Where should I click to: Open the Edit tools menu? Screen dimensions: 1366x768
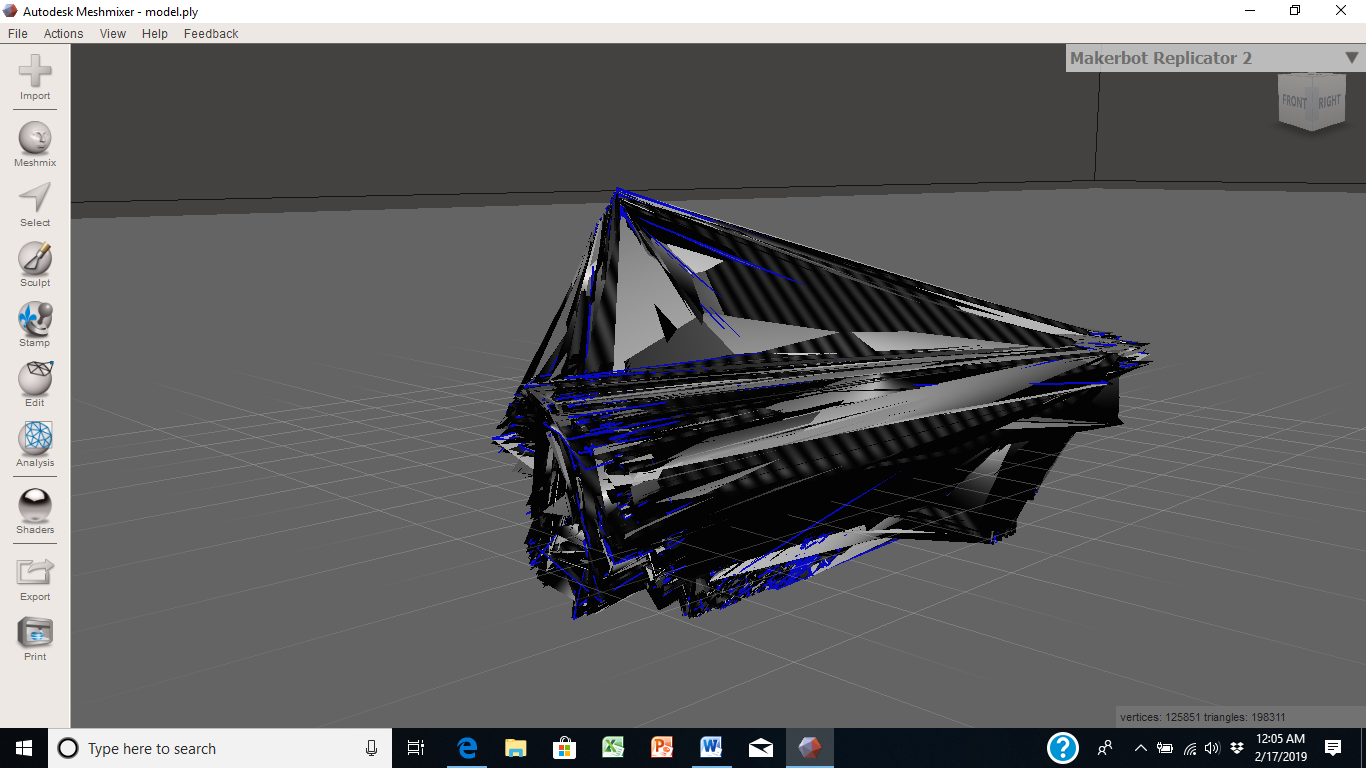[34, 380]
